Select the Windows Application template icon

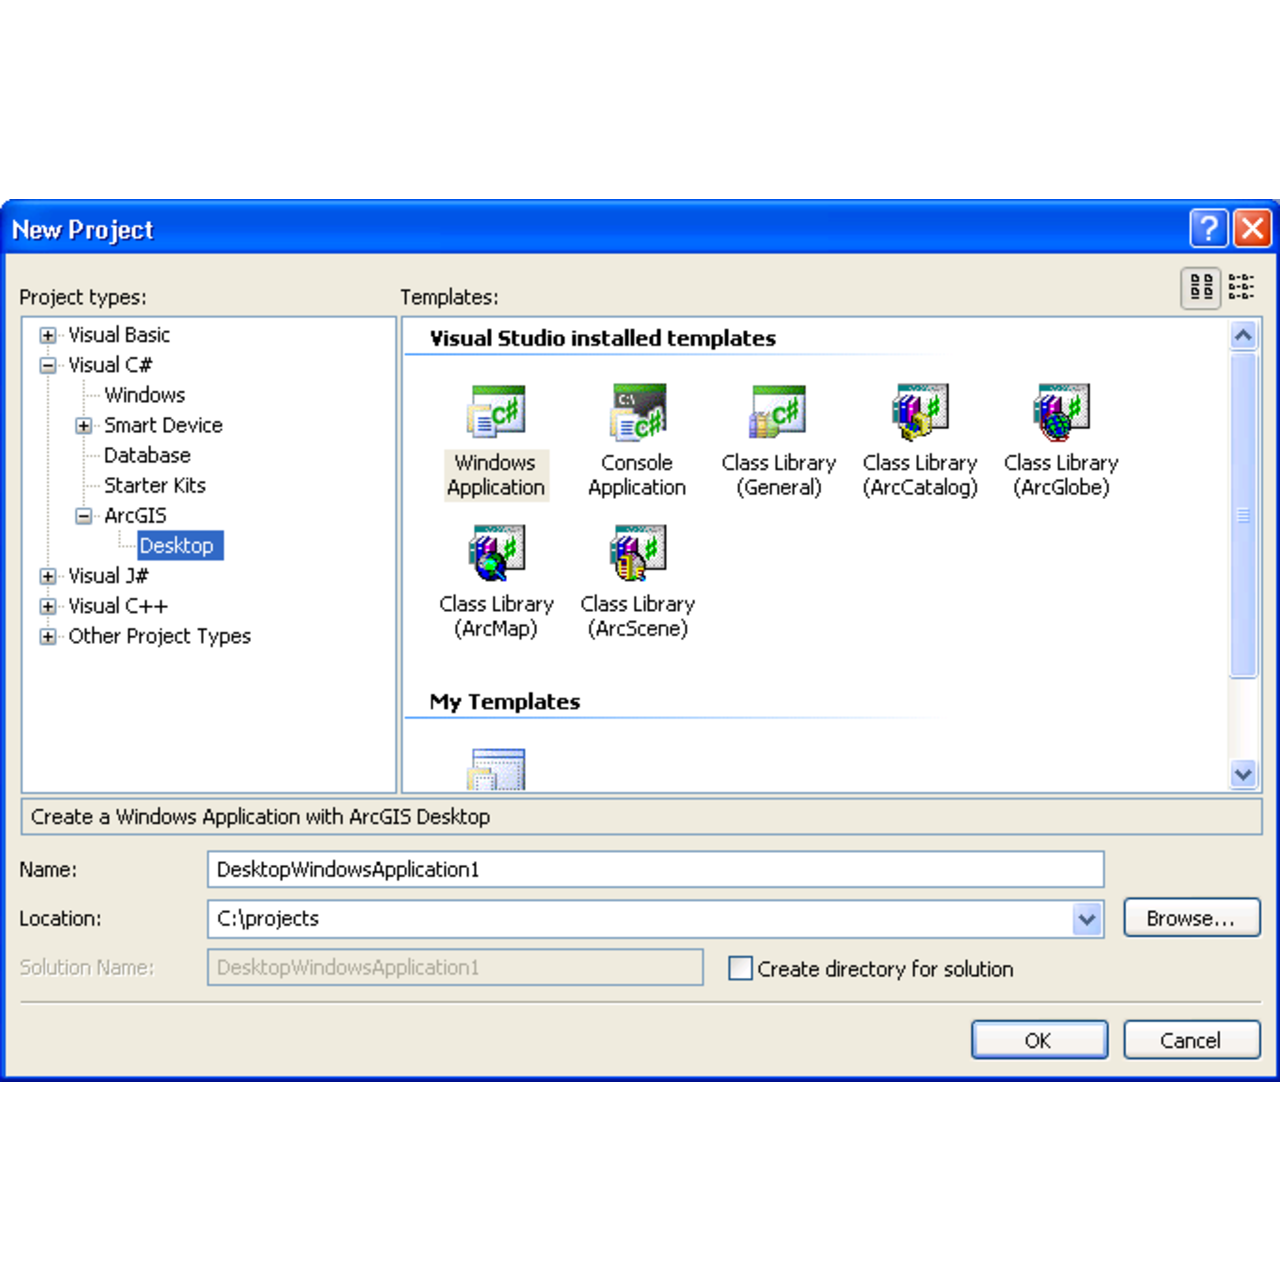(x=496, y=412)
